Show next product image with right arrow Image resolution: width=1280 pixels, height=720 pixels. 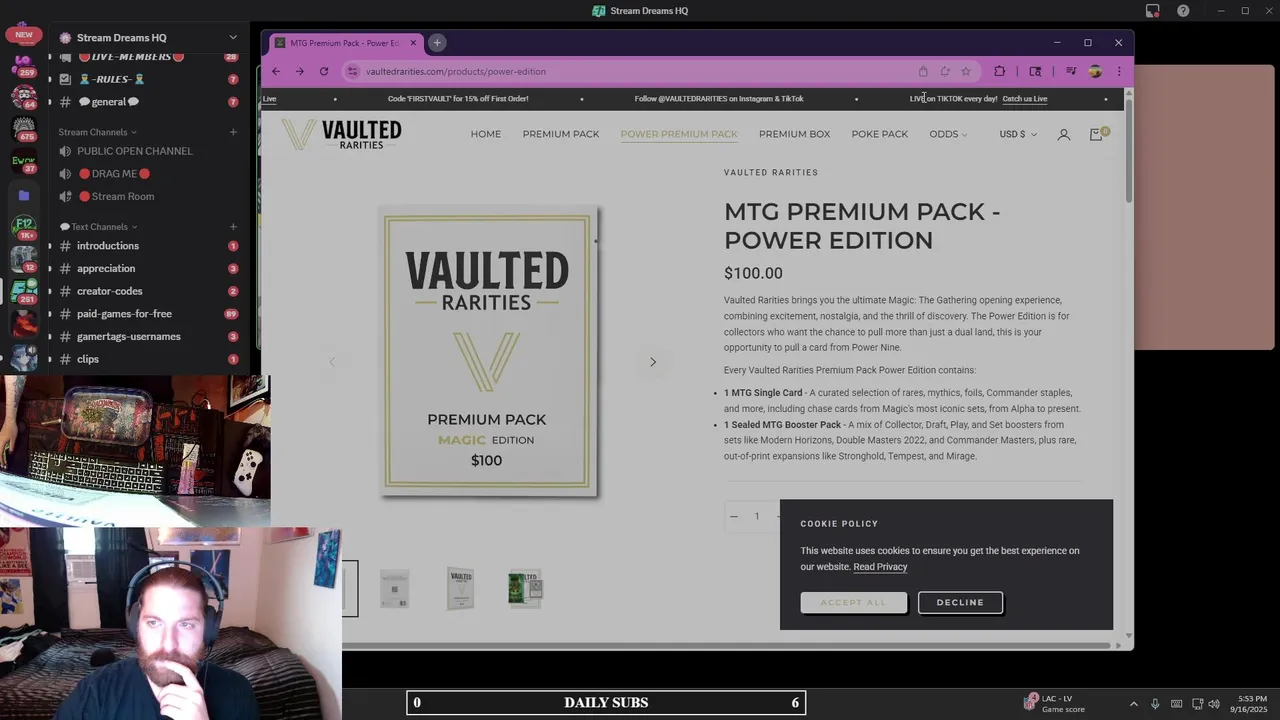tap(653, 362)
